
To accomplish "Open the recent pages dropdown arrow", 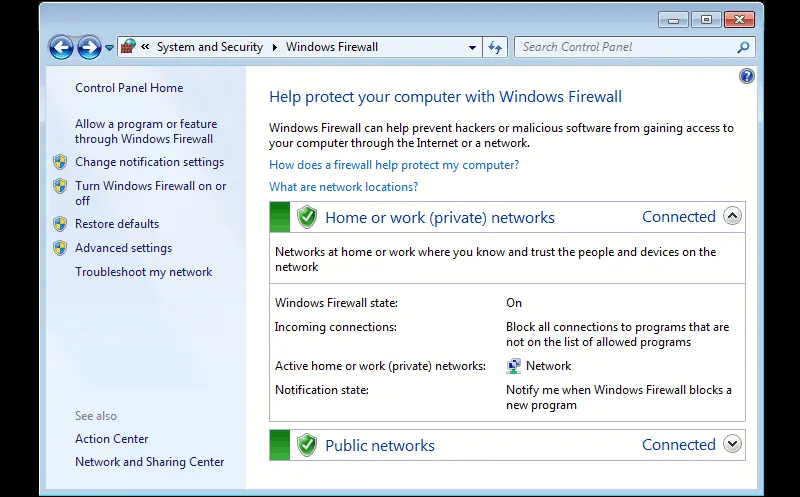I will (110, 48).
